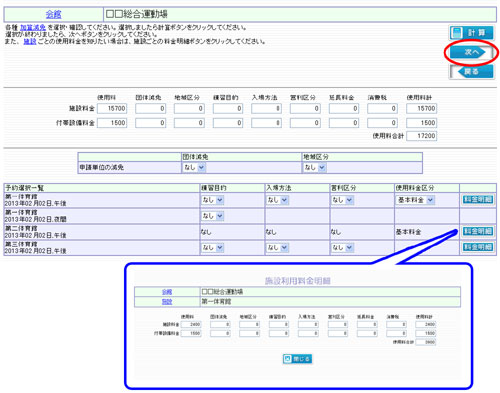The width and height of the screenshot is (500, 393).
Task: Click popup 付帯設備料金 使用料 field showing 1500
Action: click(191, 333)
